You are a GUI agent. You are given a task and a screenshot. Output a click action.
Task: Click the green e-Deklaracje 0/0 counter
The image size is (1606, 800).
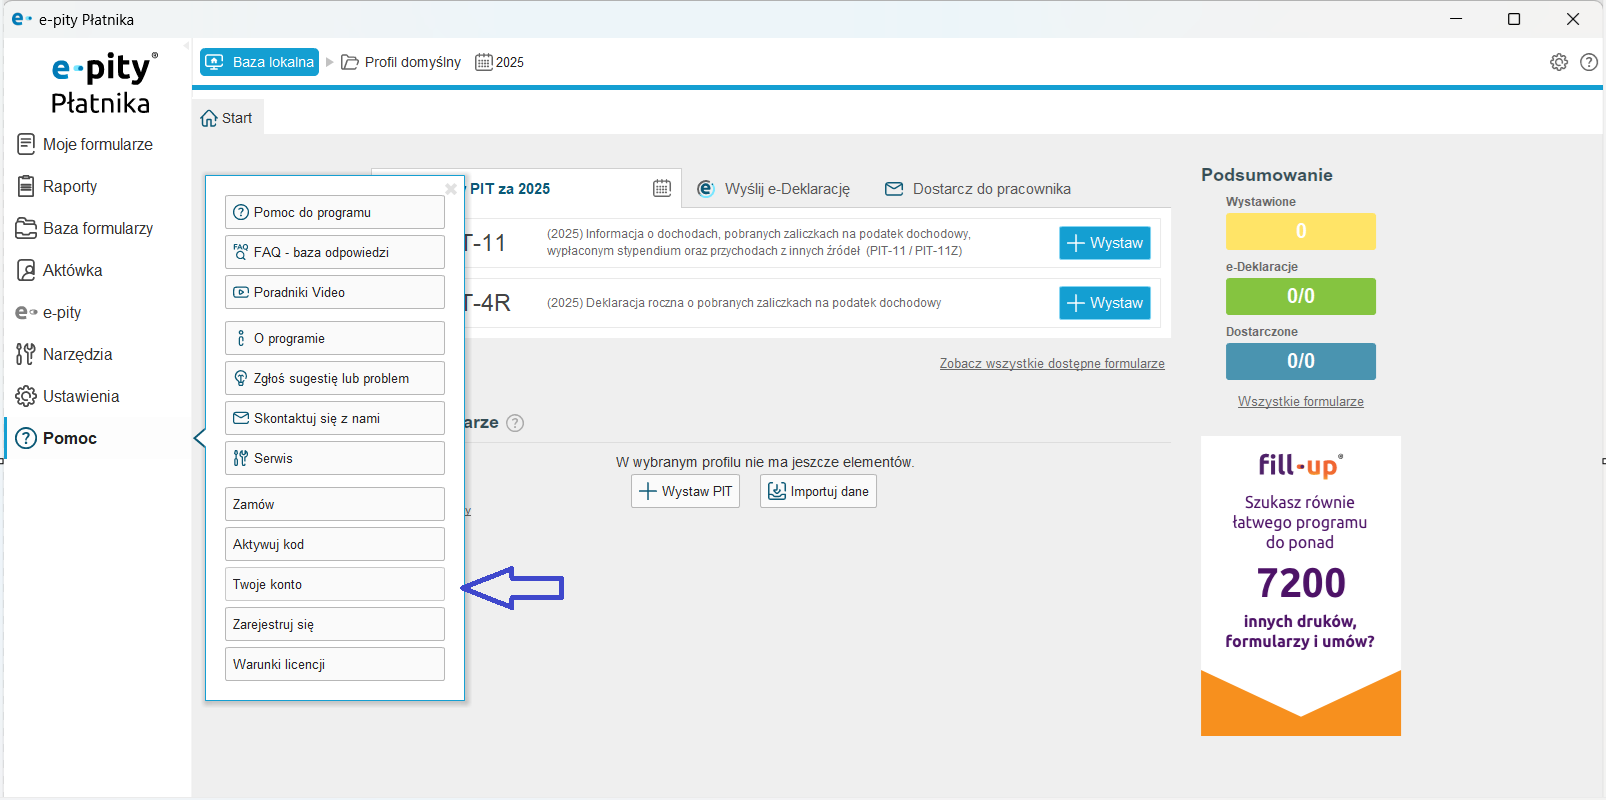click(x=1300, y=296)
